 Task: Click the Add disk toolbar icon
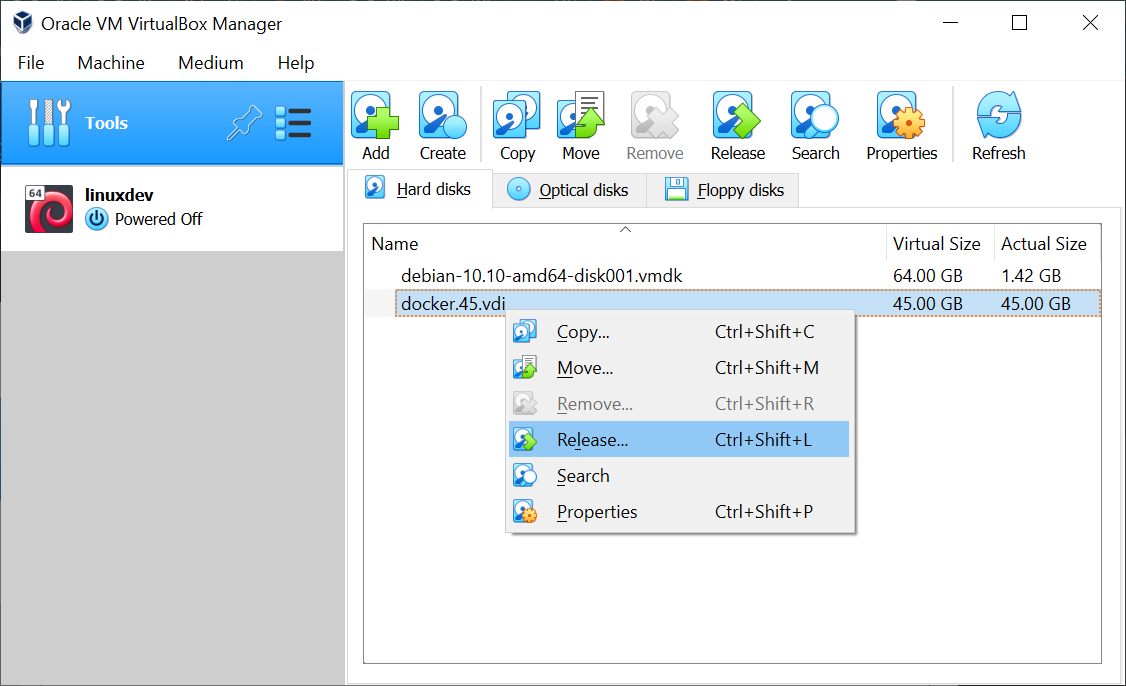click(375, 116)
